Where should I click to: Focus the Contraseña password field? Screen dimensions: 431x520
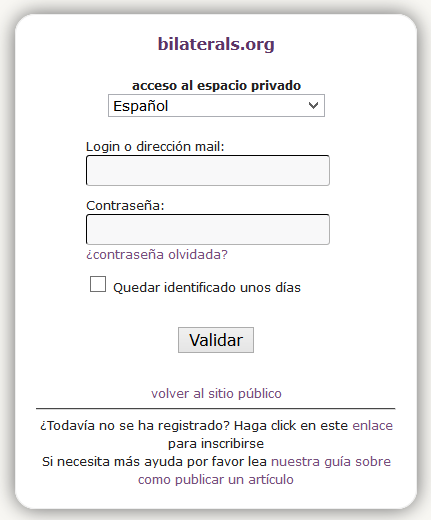click(x=208, y=229)
